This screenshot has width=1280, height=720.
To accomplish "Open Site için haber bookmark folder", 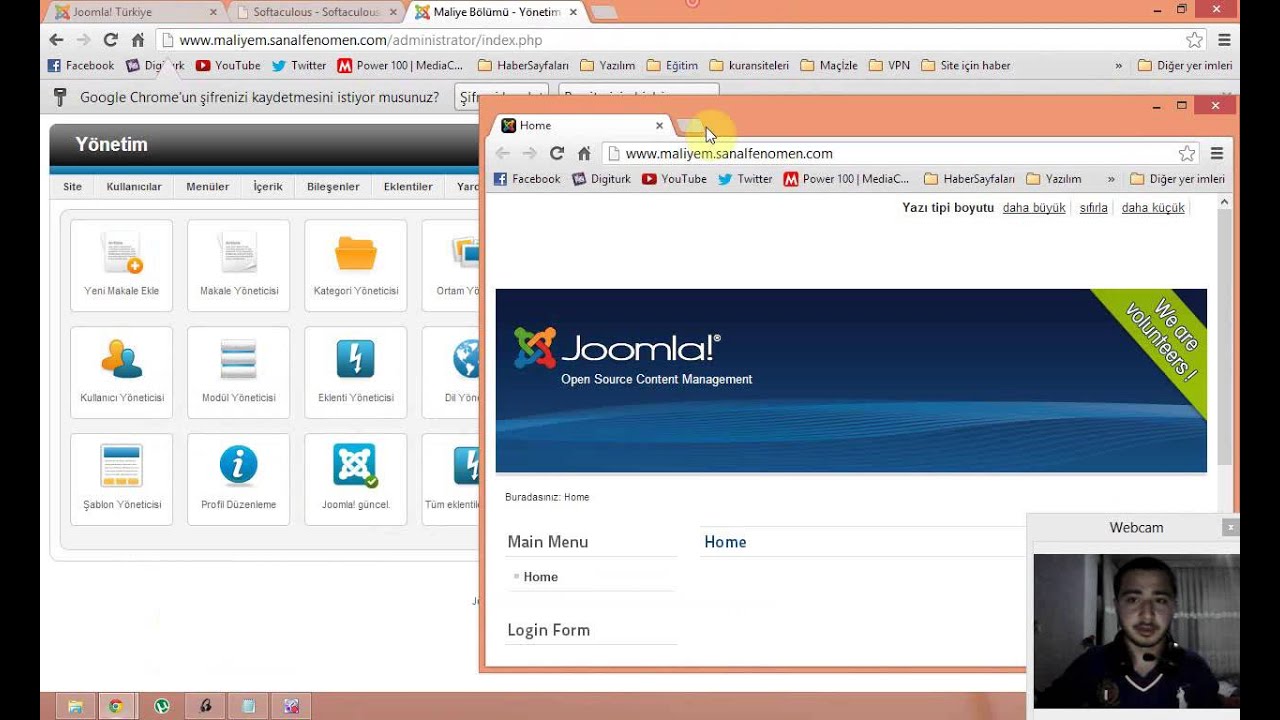I will pyautogui.click(x=965, y=65).
